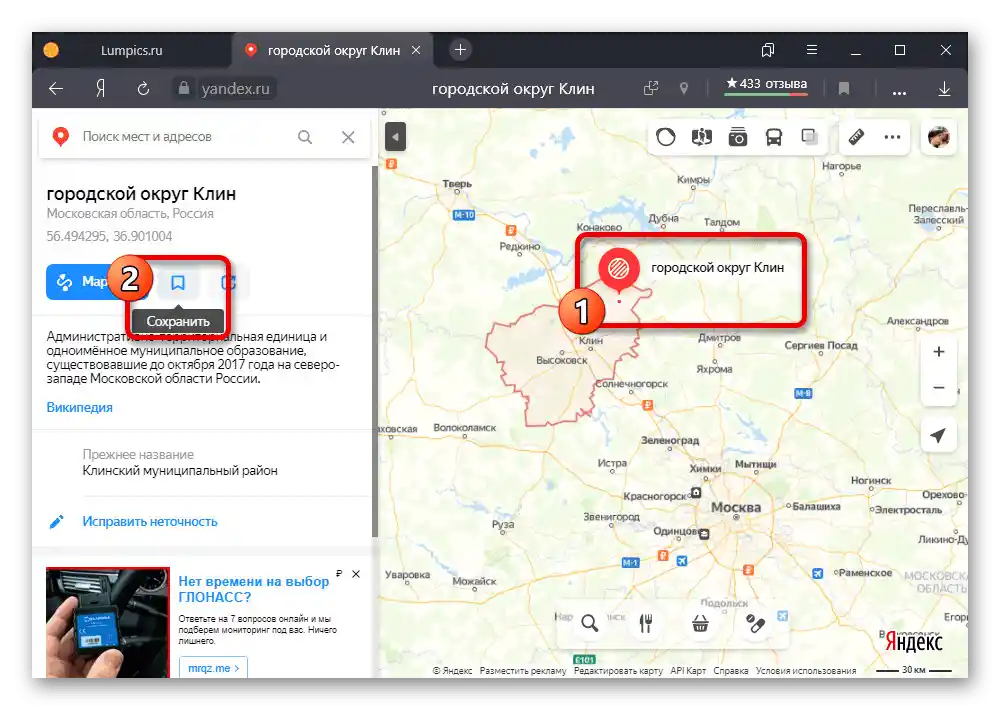Open the 433 отзыва site reviews
This screenshot has height=710, width=1000.
click(x=766, y=85)
